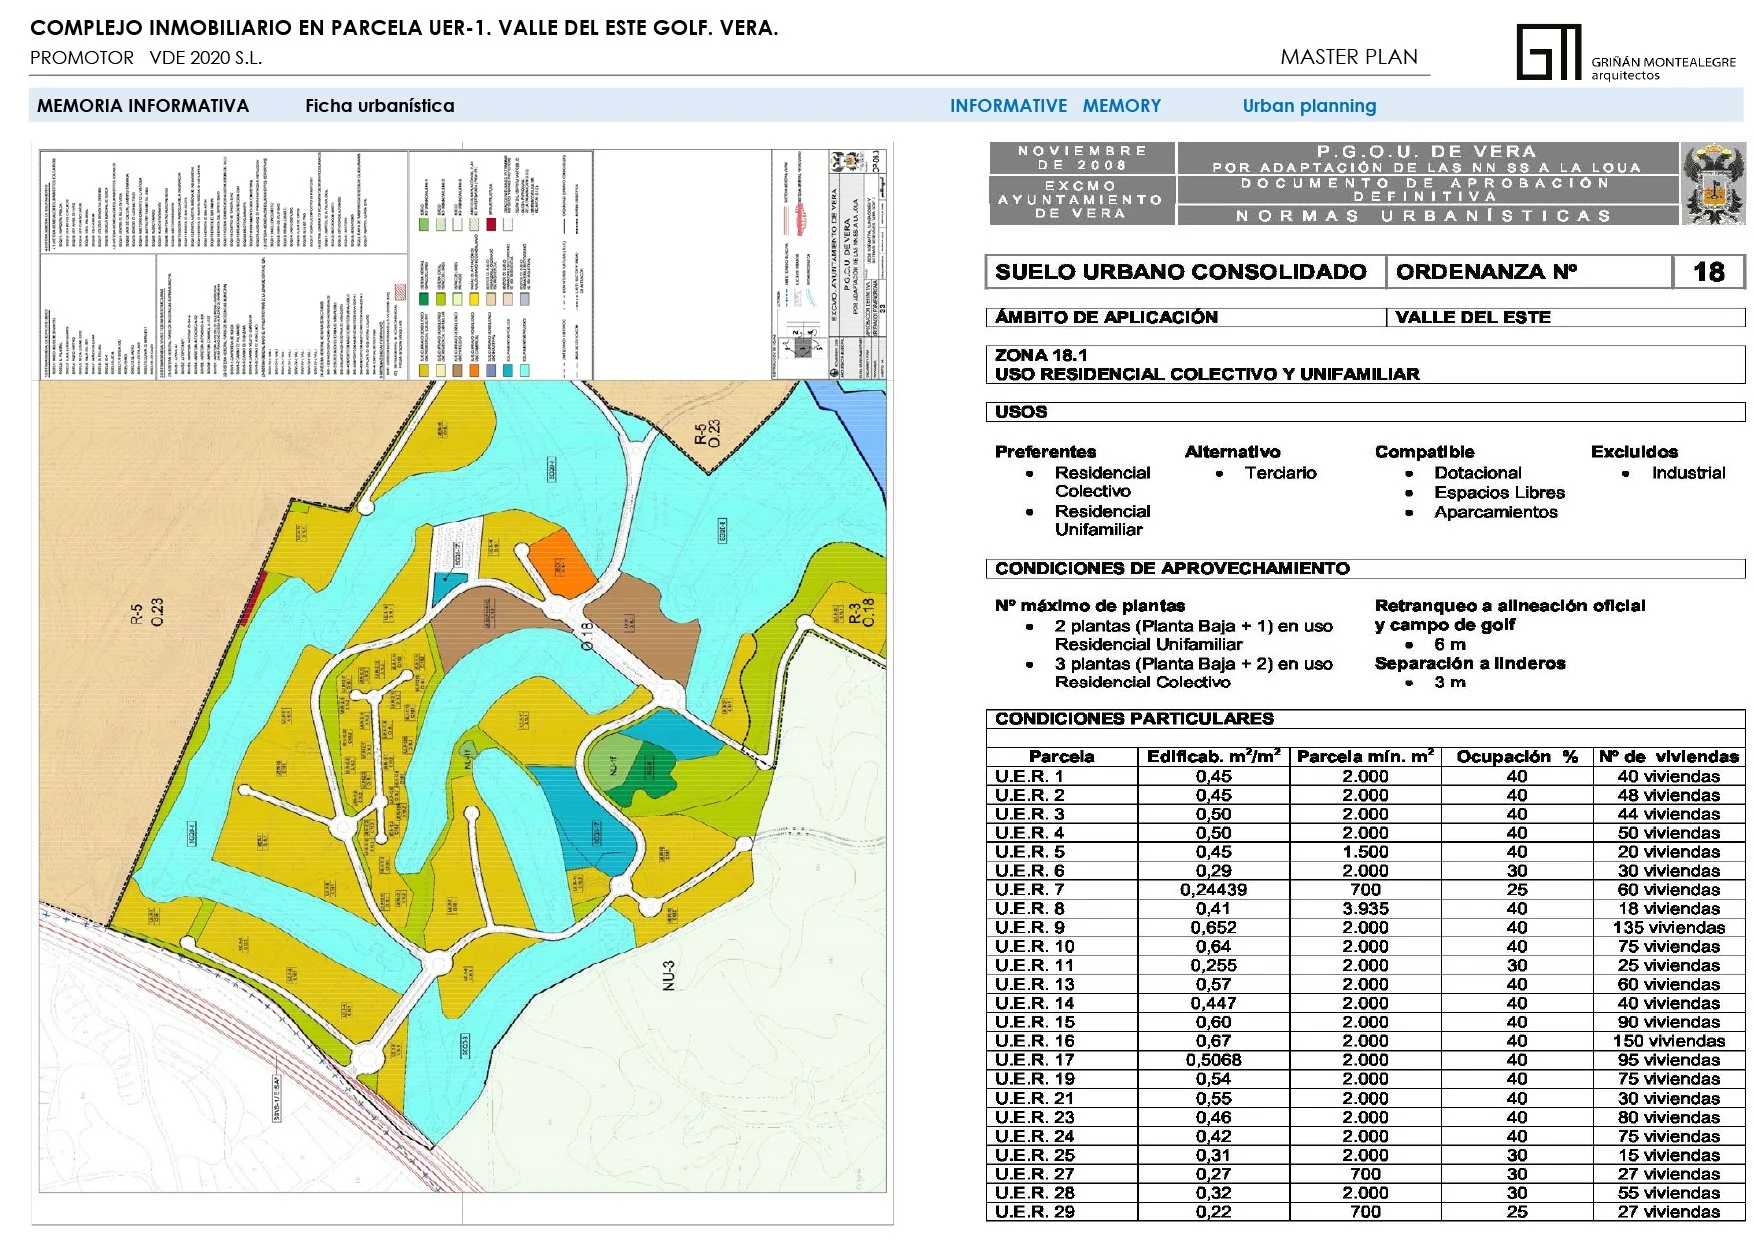Click the 'NORMAS URBANÍSTICAS' banner
Image resolution: width=1754 pixels, height=1240 pixels.
(1427, 216)
